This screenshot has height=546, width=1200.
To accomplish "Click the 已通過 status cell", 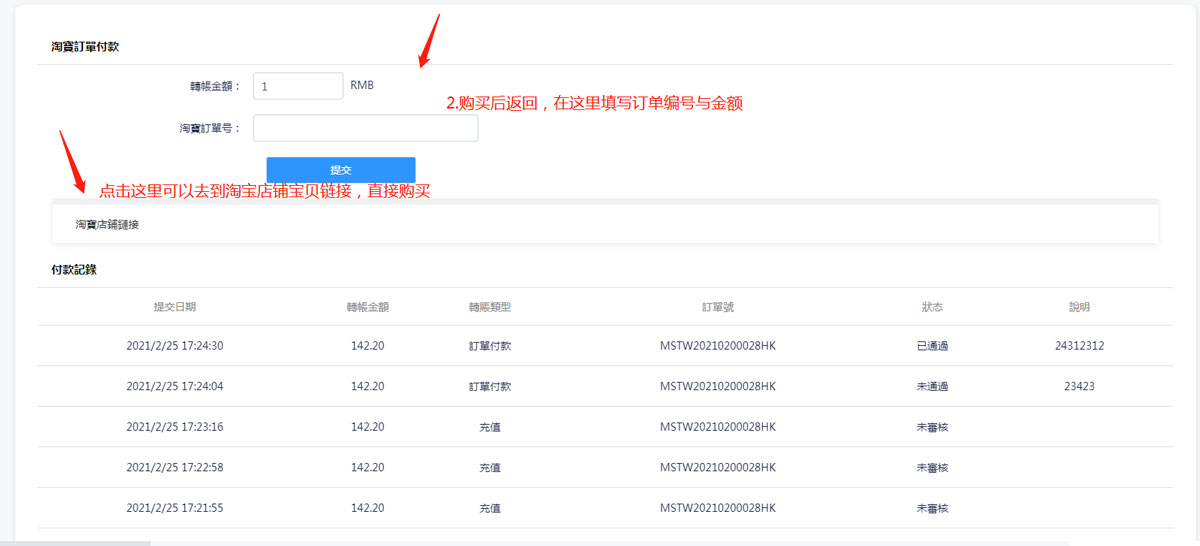I will [x=932, y=346].
